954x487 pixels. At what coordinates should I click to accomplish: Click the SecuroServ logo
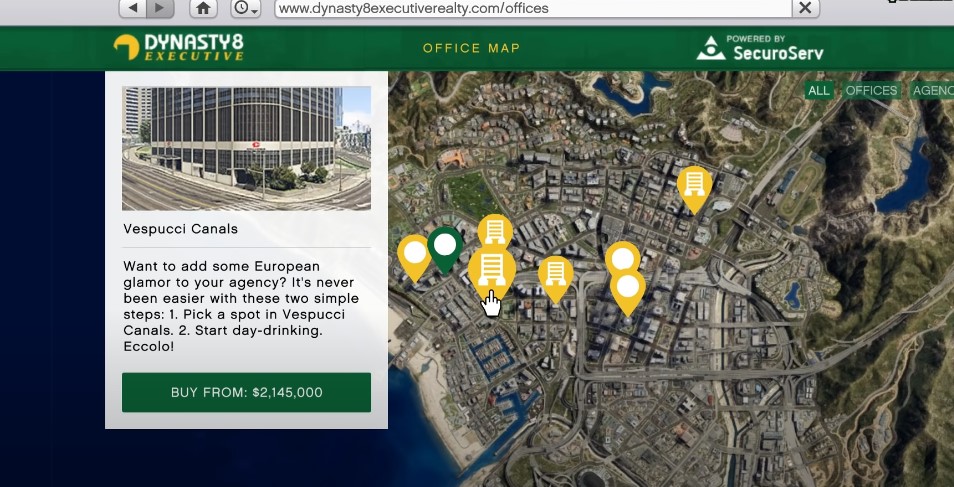[x=760, y=48]
